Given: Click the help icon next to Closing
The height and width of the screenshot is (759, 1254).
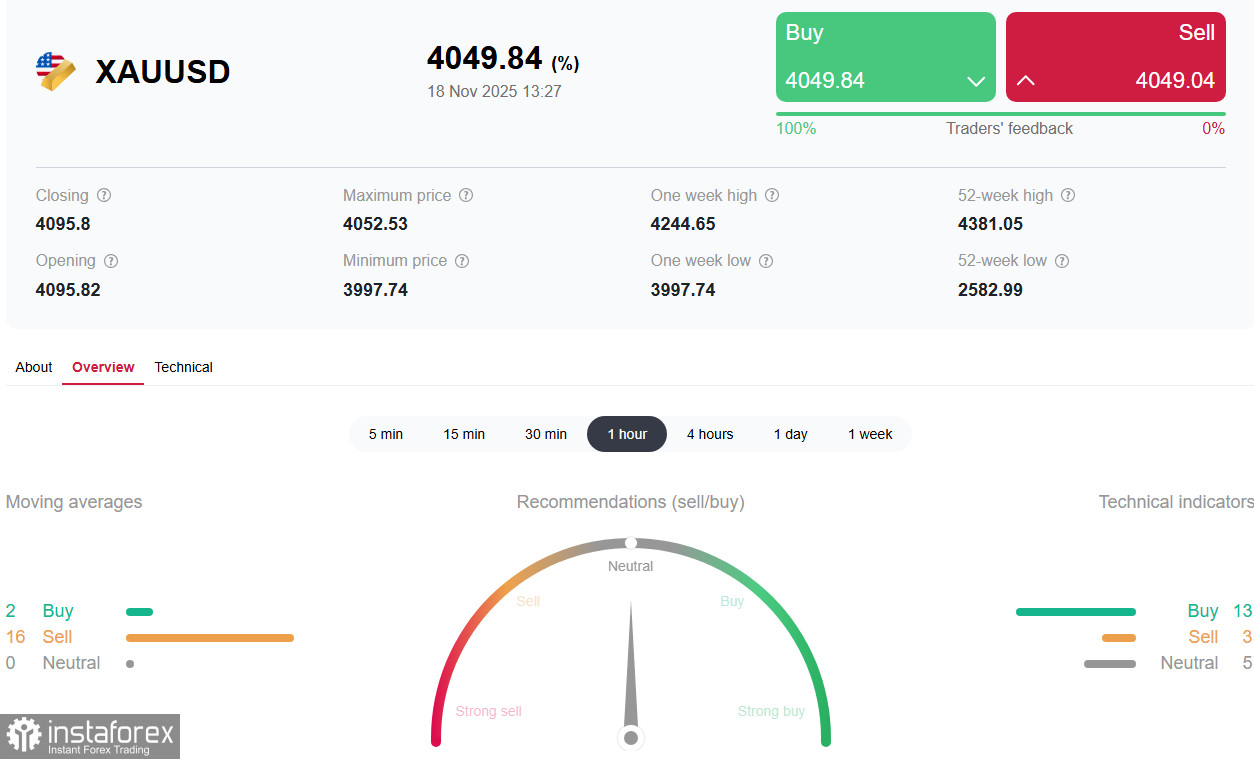Looking at the screenshot, I should click(104, 195).
